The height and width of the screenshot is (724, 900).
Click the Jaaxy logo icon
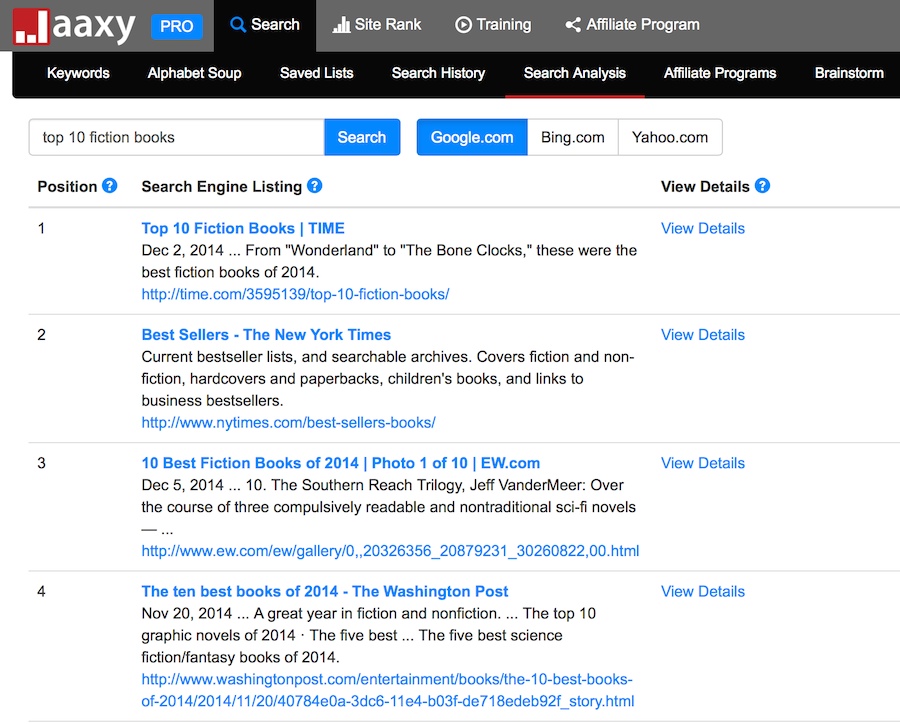click(x=30, y=26)
